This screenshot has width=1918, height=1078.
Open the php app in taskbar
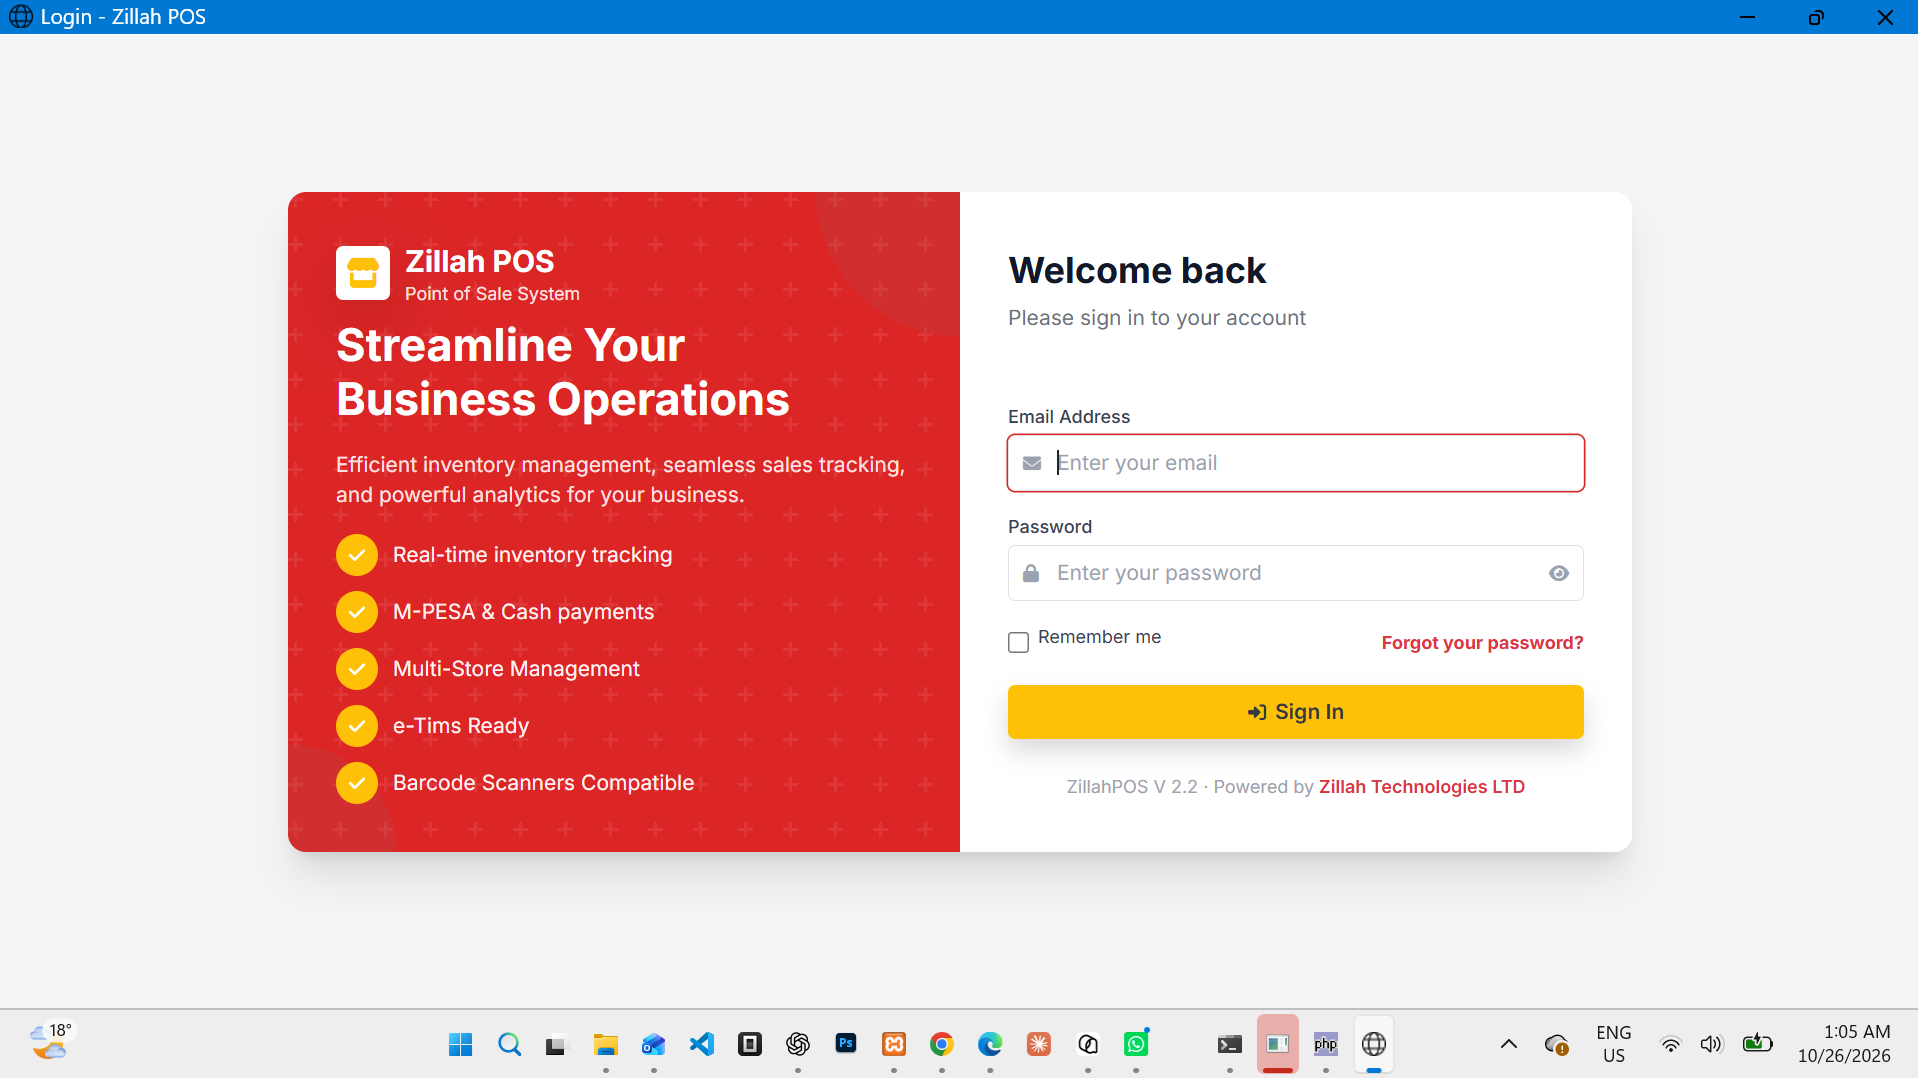click(1325, 1045)
